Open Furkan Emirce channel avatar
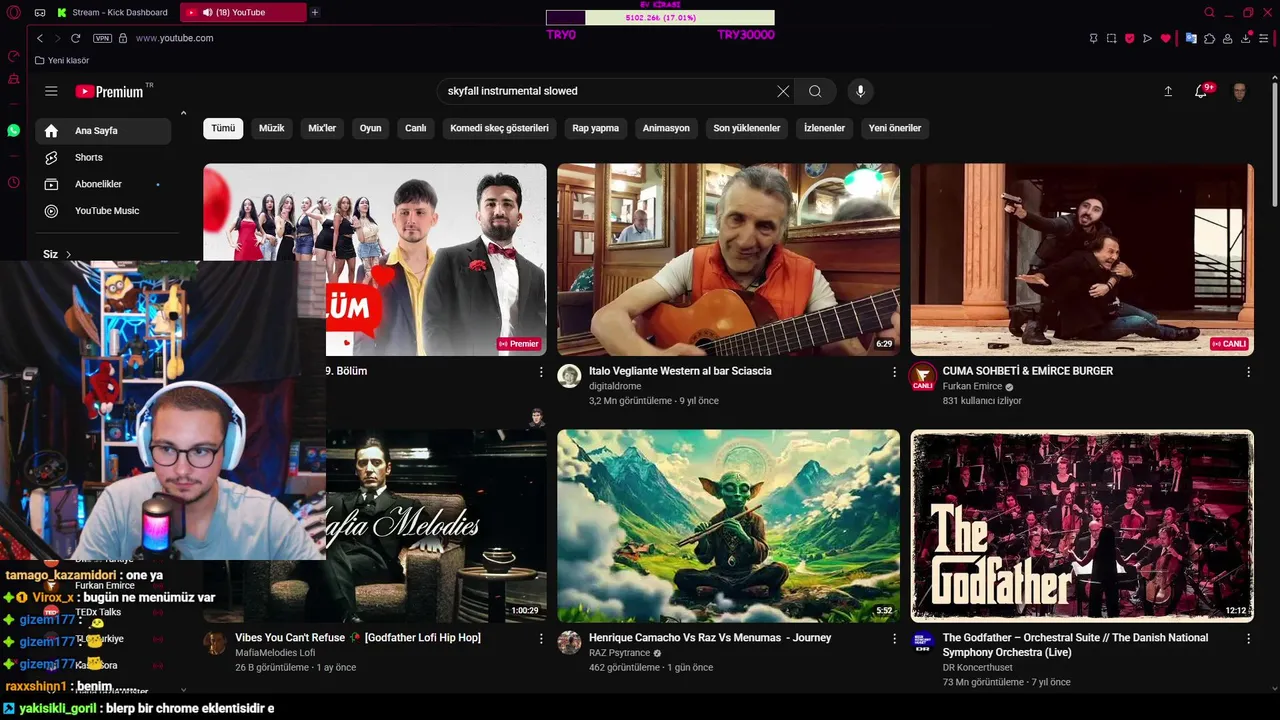The width and height of the screenshot is (1280, 720). point(922,376)
